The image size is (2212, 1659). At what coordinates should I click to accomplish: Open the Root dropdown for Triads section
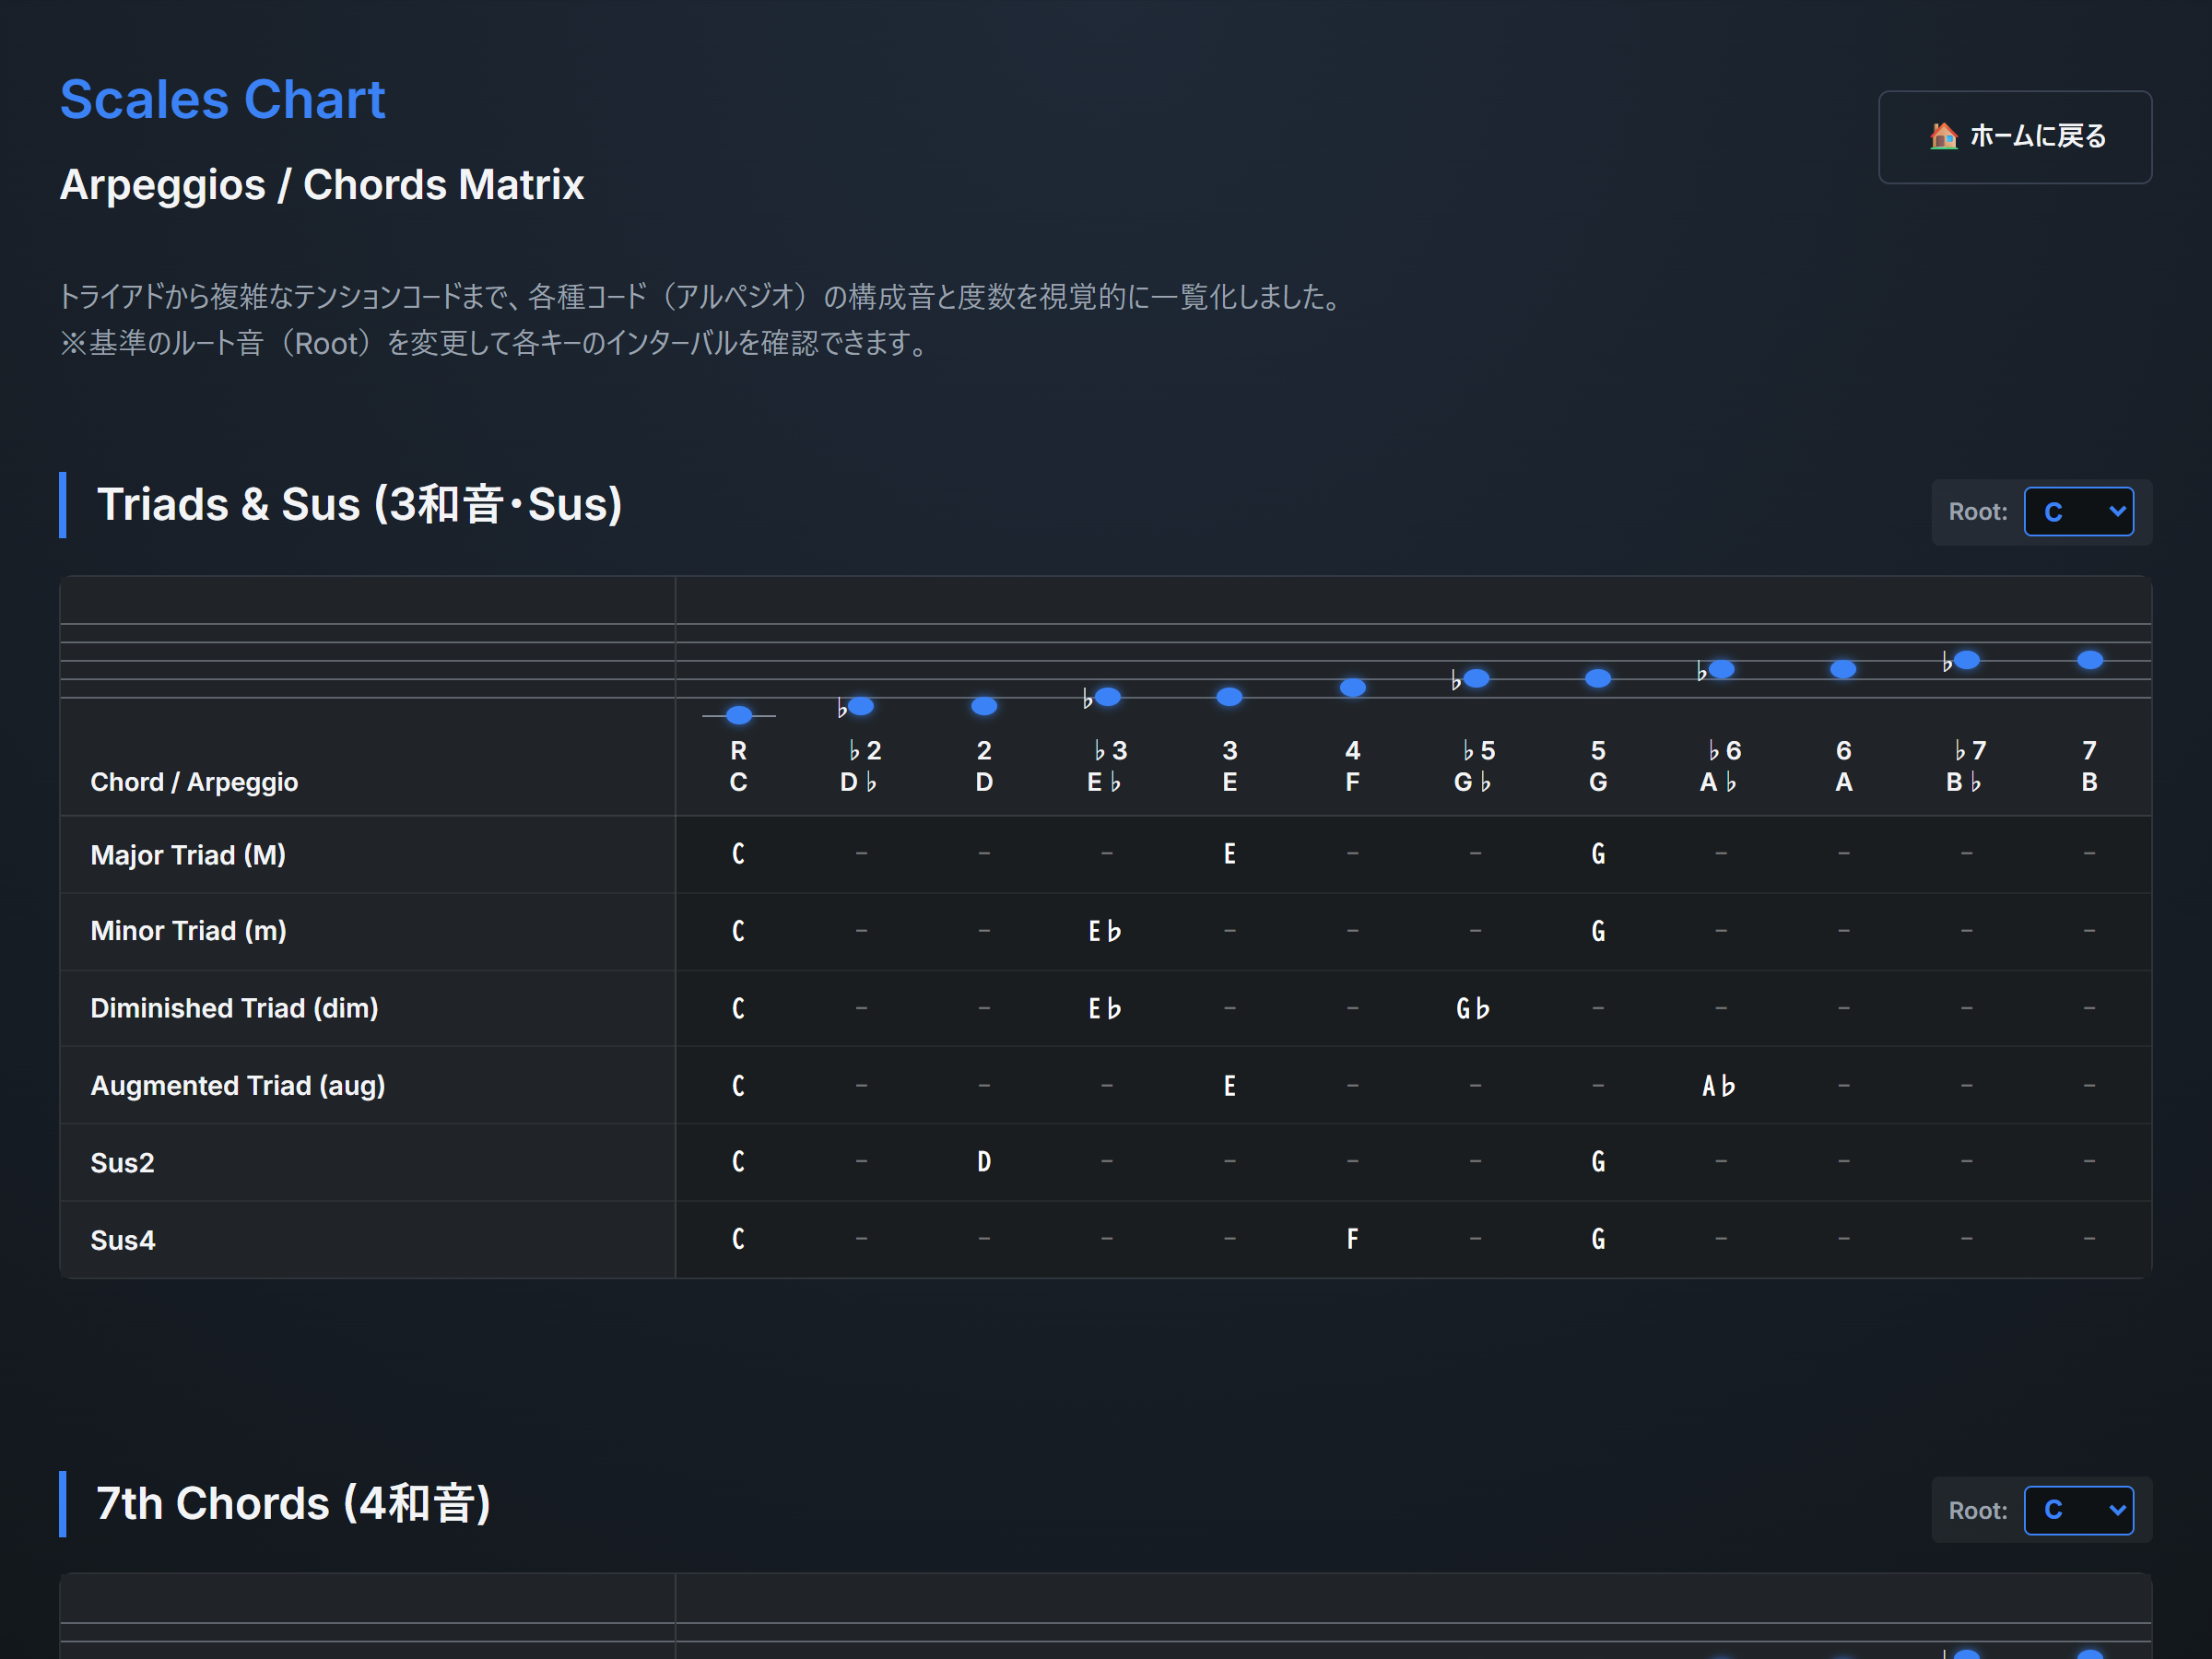click(x=2077, y=512)
